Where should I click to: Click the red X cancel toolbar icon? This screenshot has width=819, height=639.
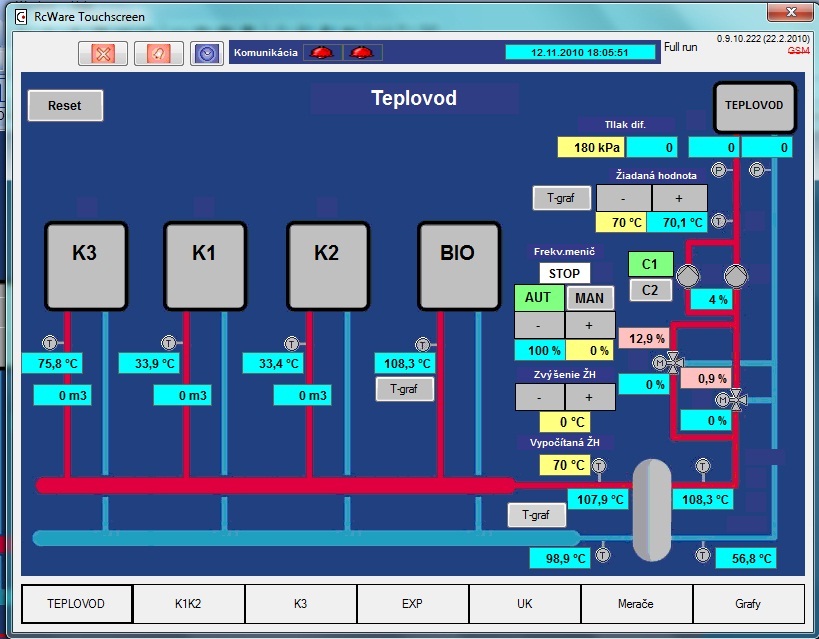tap(103, 53)
